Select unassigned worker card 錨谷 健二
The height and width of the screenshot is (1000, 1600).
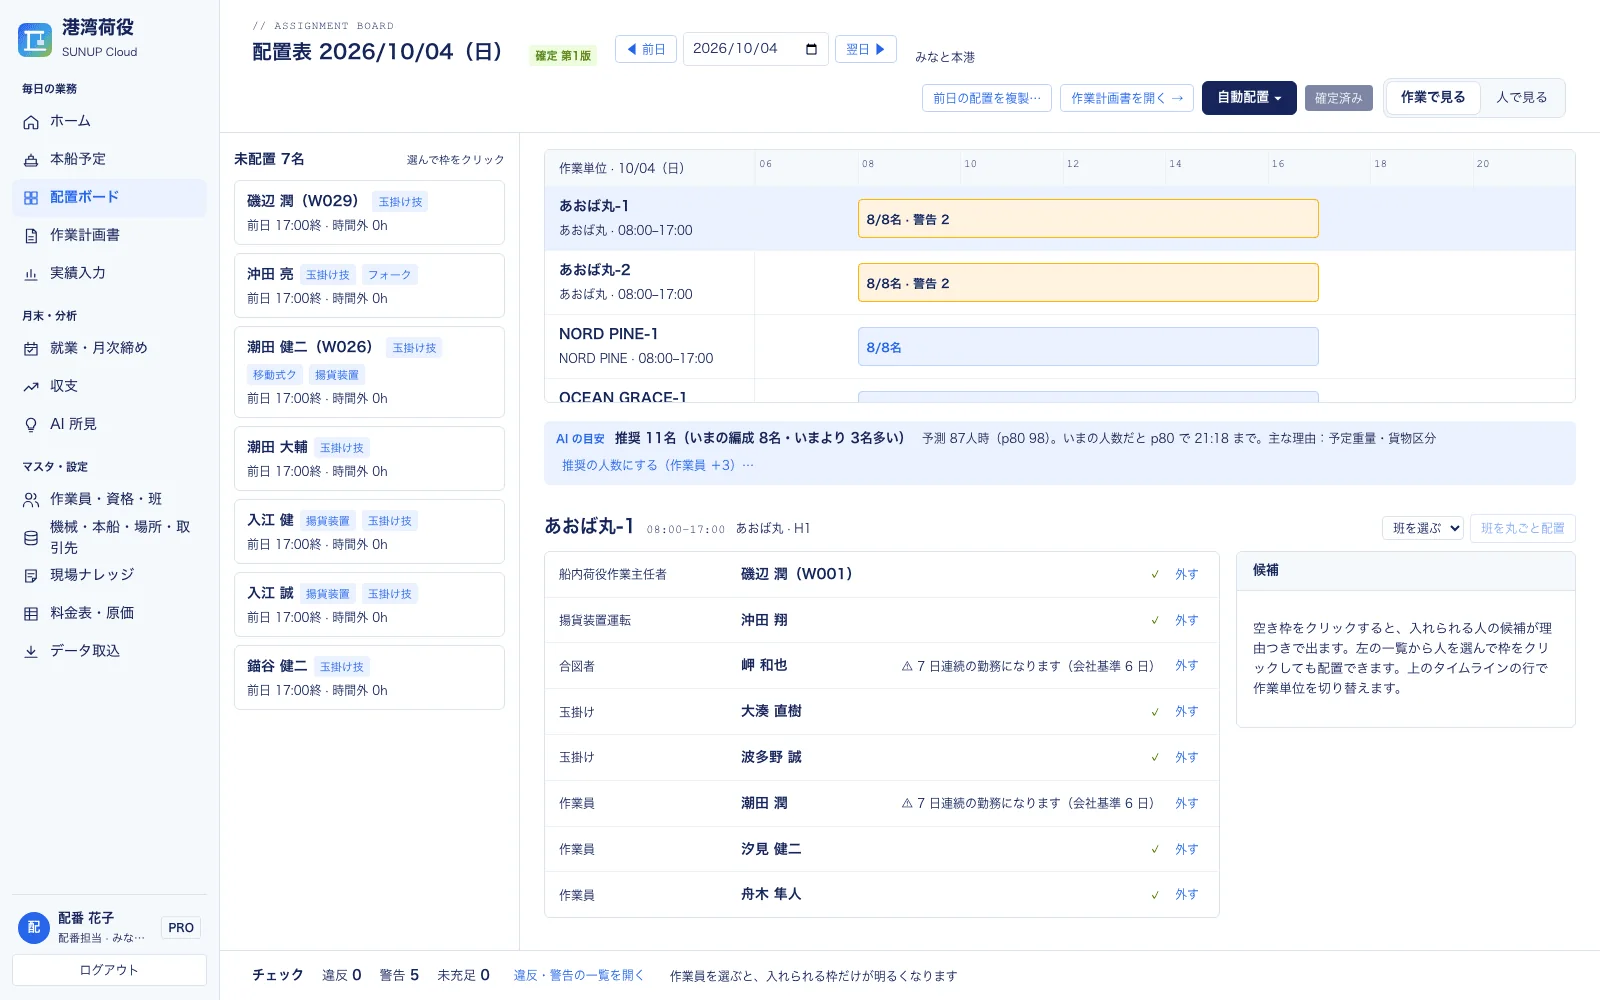click(369, 677)
